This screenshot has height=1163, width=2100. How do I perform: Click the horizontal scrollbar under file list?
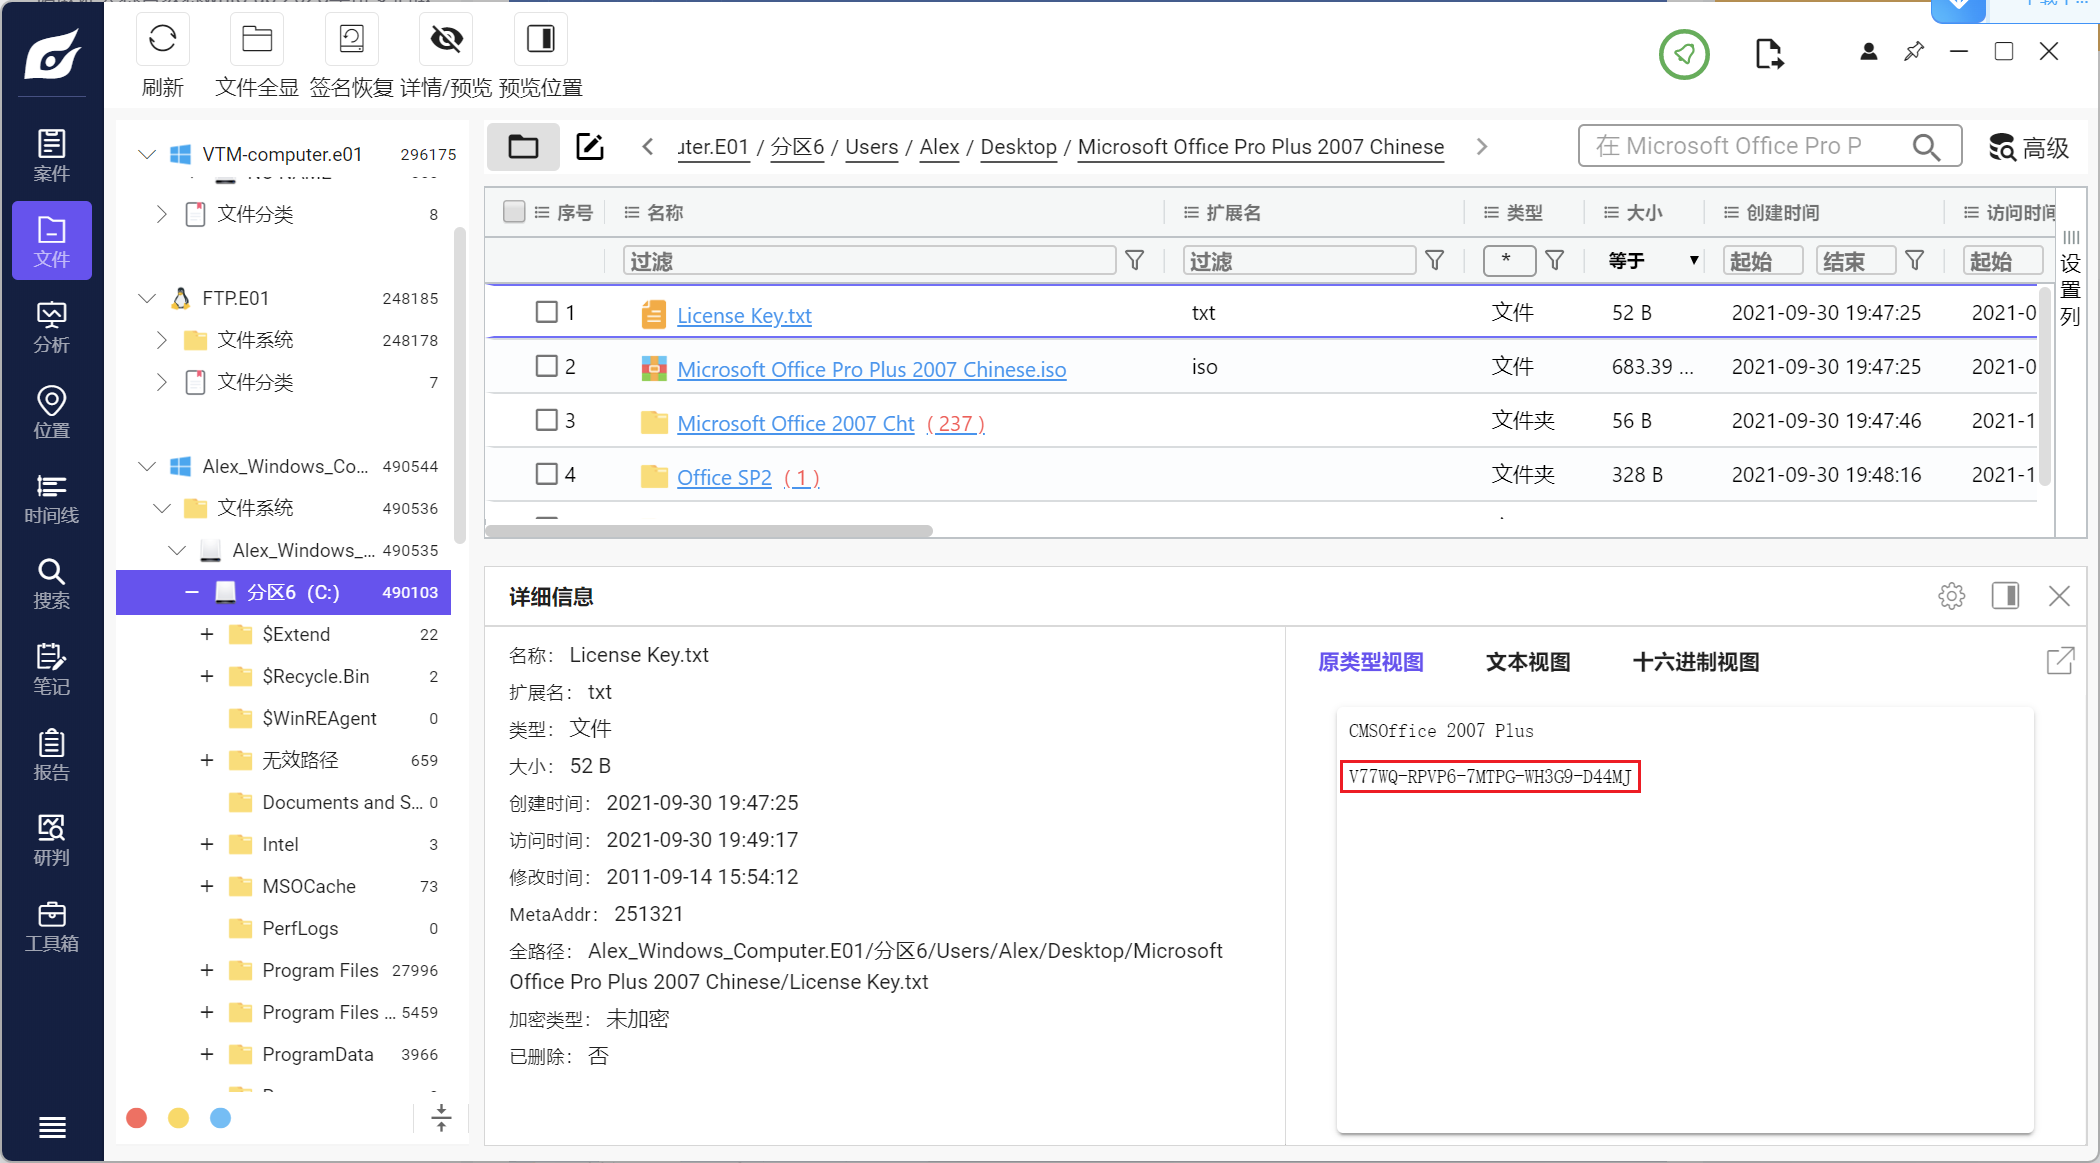coord(709,531)
